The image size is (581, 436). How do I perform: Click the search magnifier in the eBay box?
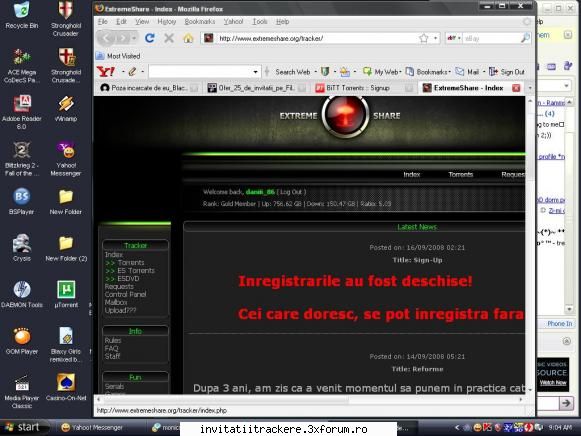coord(525,38)
